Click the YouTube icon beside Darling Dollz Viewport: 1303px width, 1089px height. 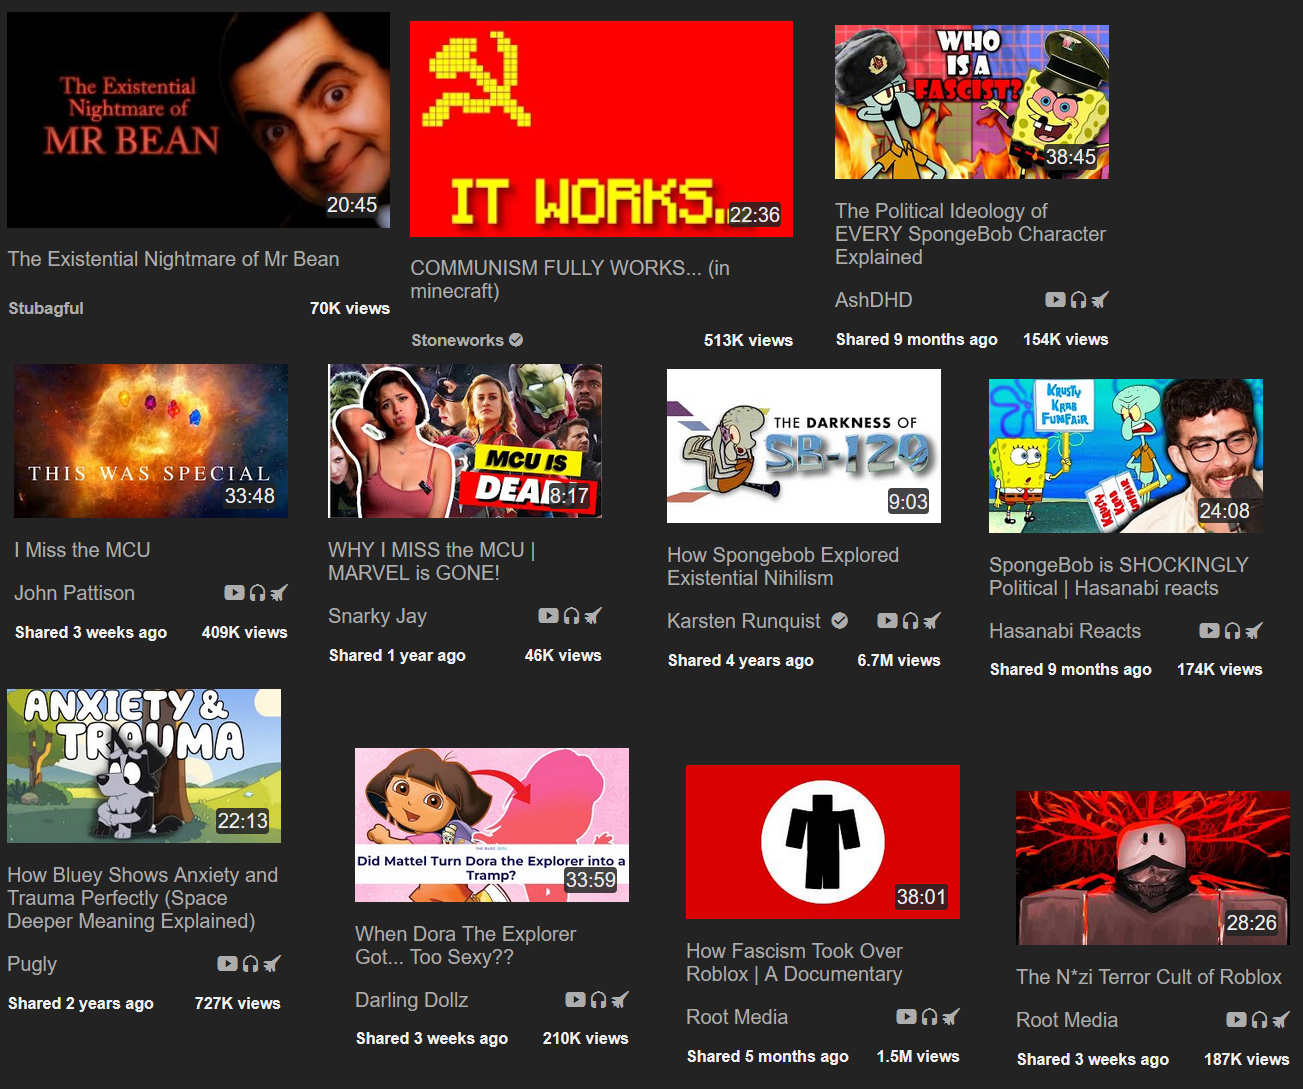click(x=575, y=999)
